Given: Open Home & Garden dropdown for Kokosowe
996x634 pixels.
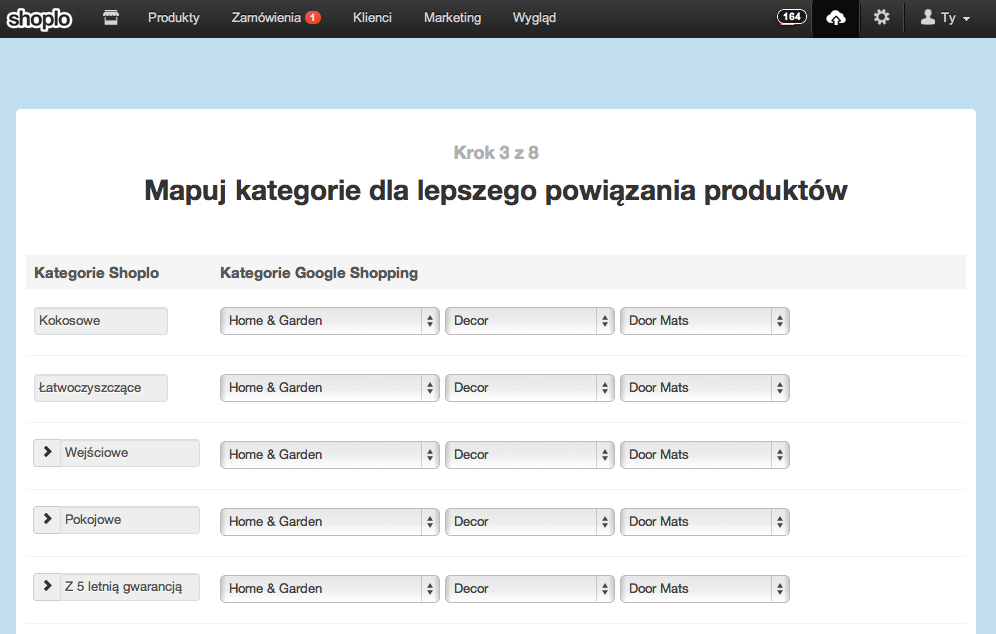Looking at the screenshot, I should pos(330,321).
